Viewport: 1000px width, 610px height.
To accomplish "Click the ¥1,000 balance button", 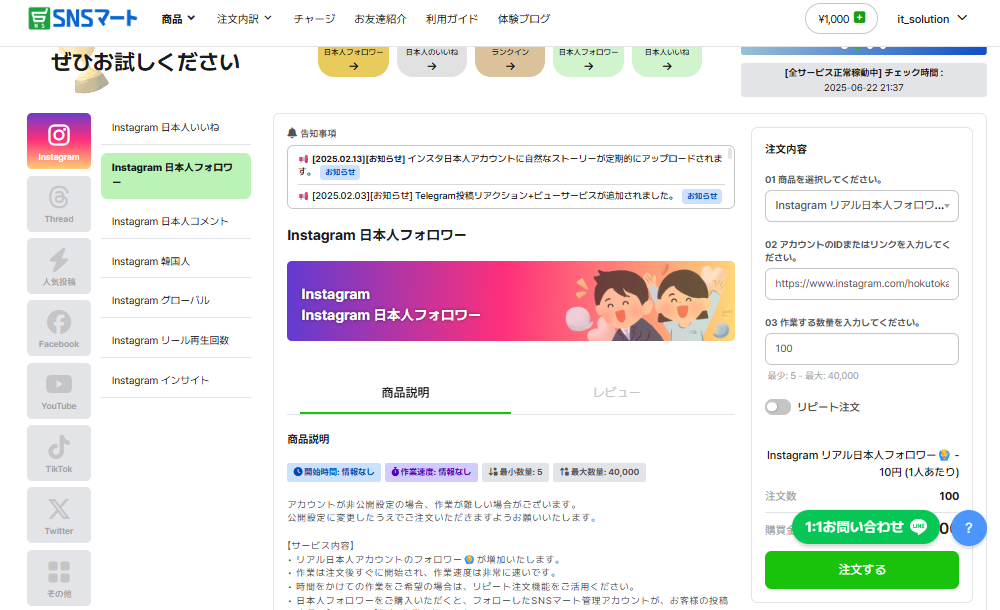I will [841, 19].
